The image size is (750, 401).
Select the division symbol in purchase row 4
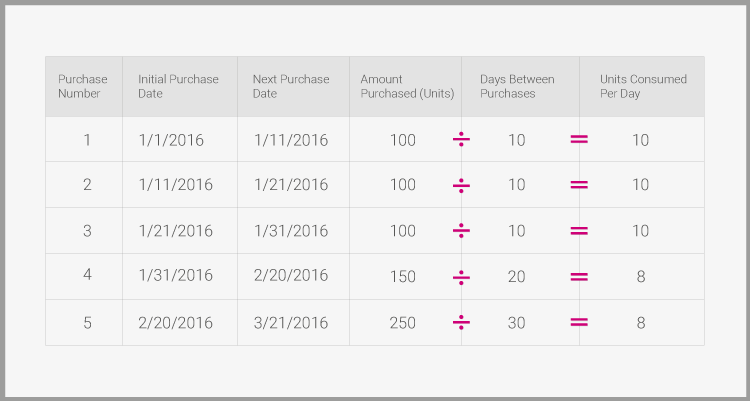461,277
